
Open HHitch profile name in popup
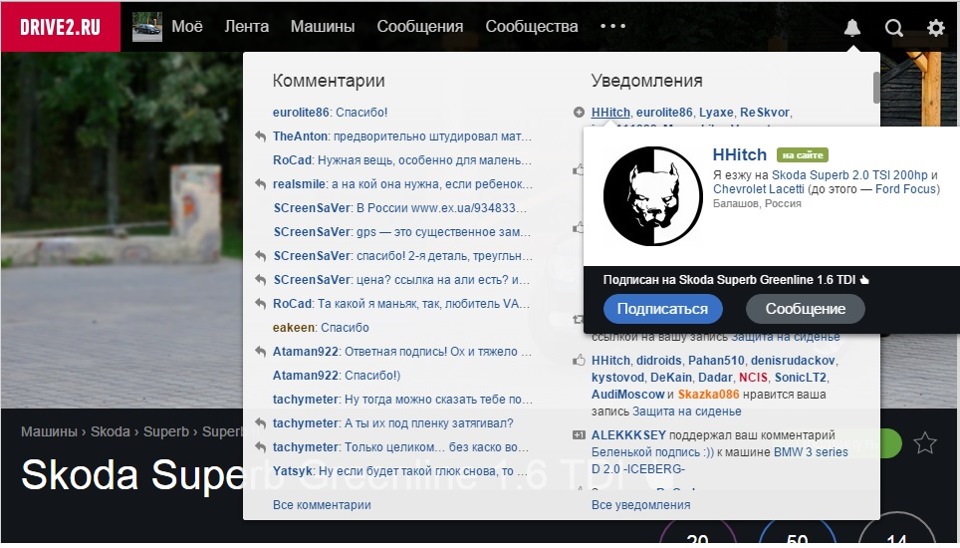740,154
